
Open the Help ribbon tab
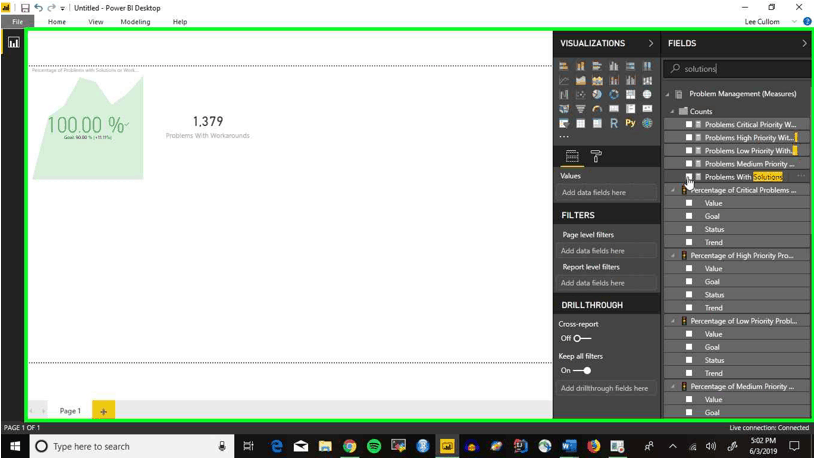click(x=180, y=21)
